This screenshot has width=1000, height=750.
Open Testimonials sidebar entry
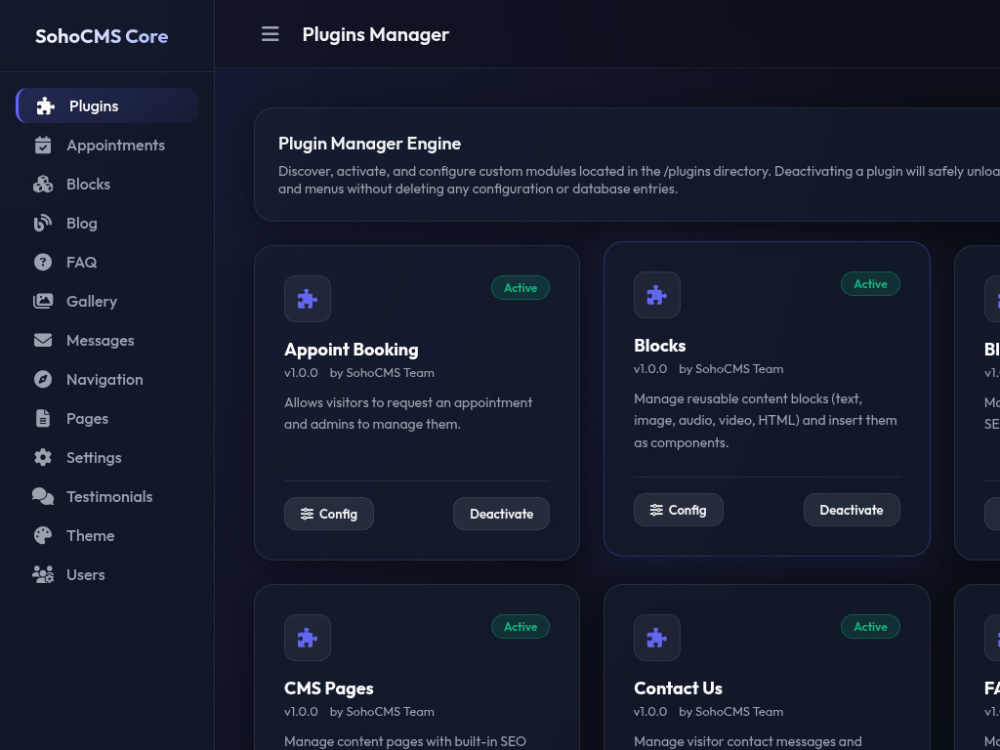pyautogui.click(x=107, y=496)
